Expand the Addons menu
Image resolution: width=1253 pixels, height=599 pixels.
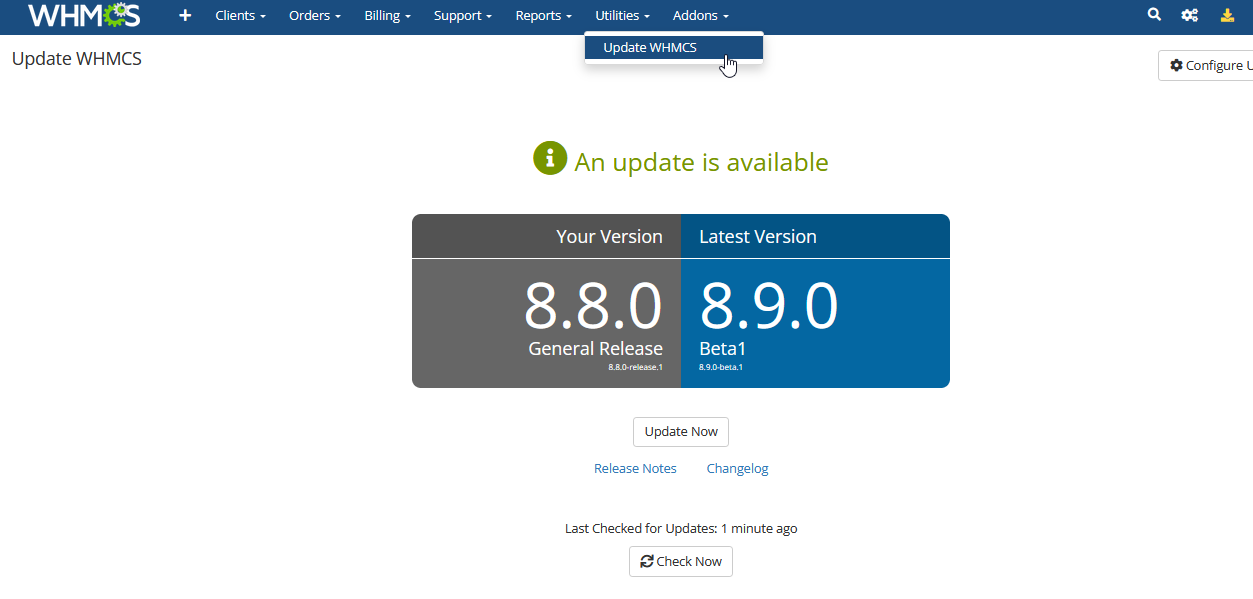coord(701,16)
